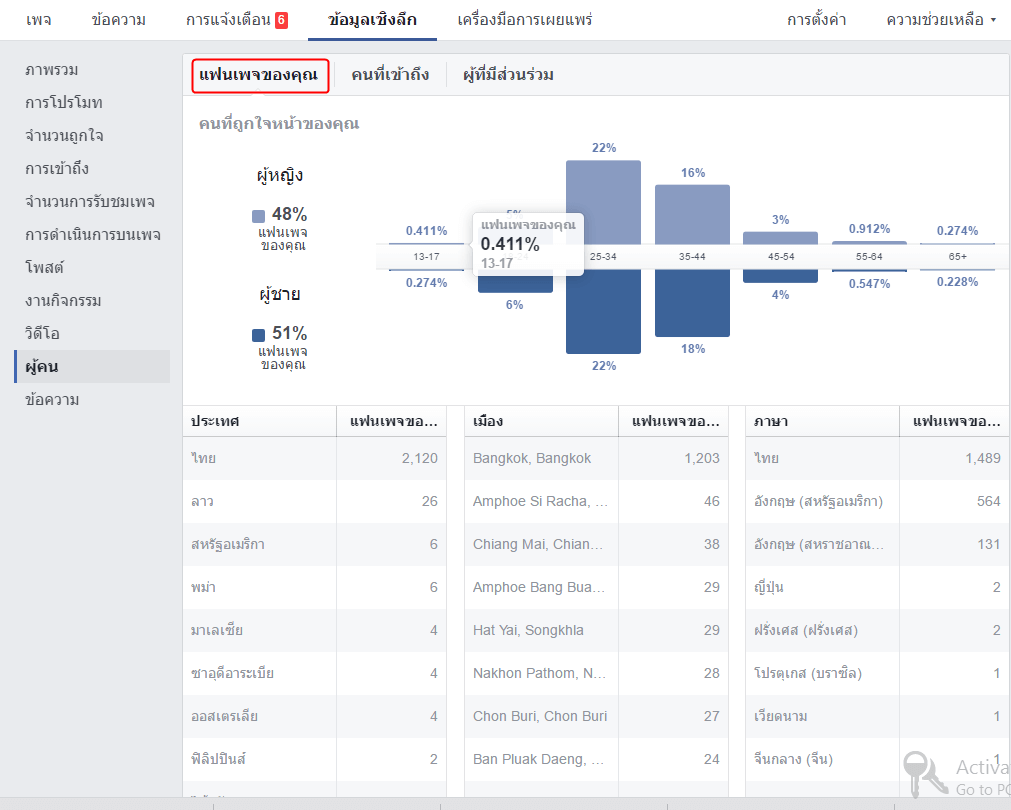
Task: Click the ฝรั่งเศส (ฝรั่งเศส) language row
Action: point(878,630)
